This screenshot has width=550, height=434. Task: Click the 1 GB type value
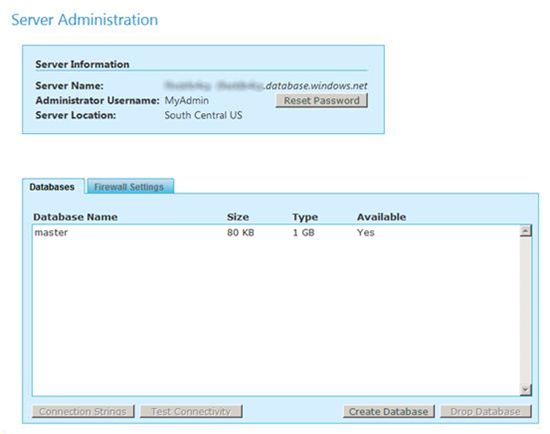(x=303, y=232)
